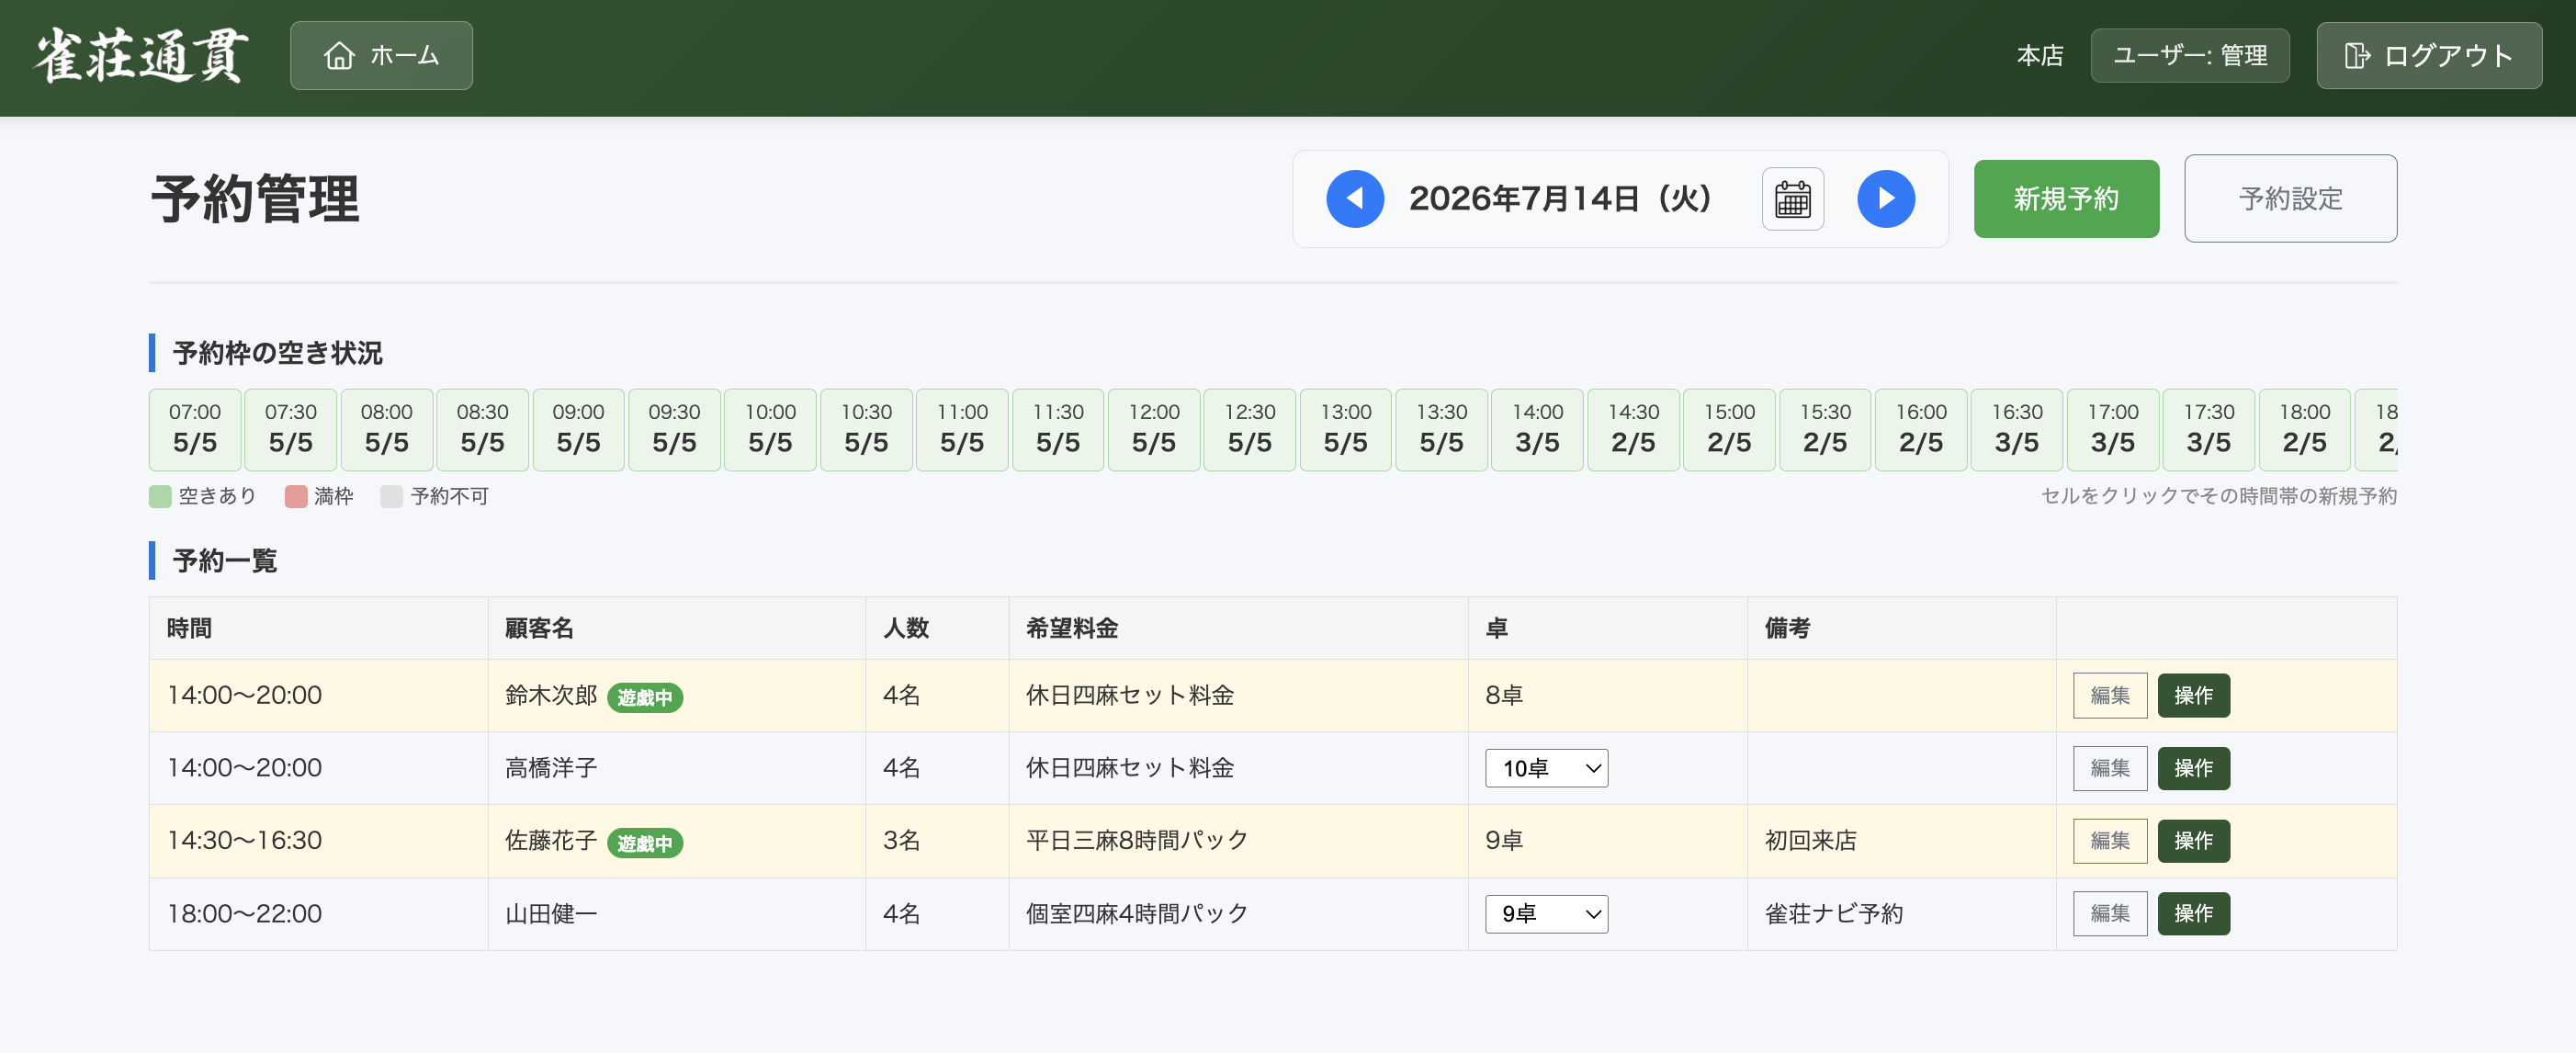The height and width of the screenshot is (1053, 2576).
Task: Open 操作 actions for 高橋洋子
Action: coord(2193,768)
